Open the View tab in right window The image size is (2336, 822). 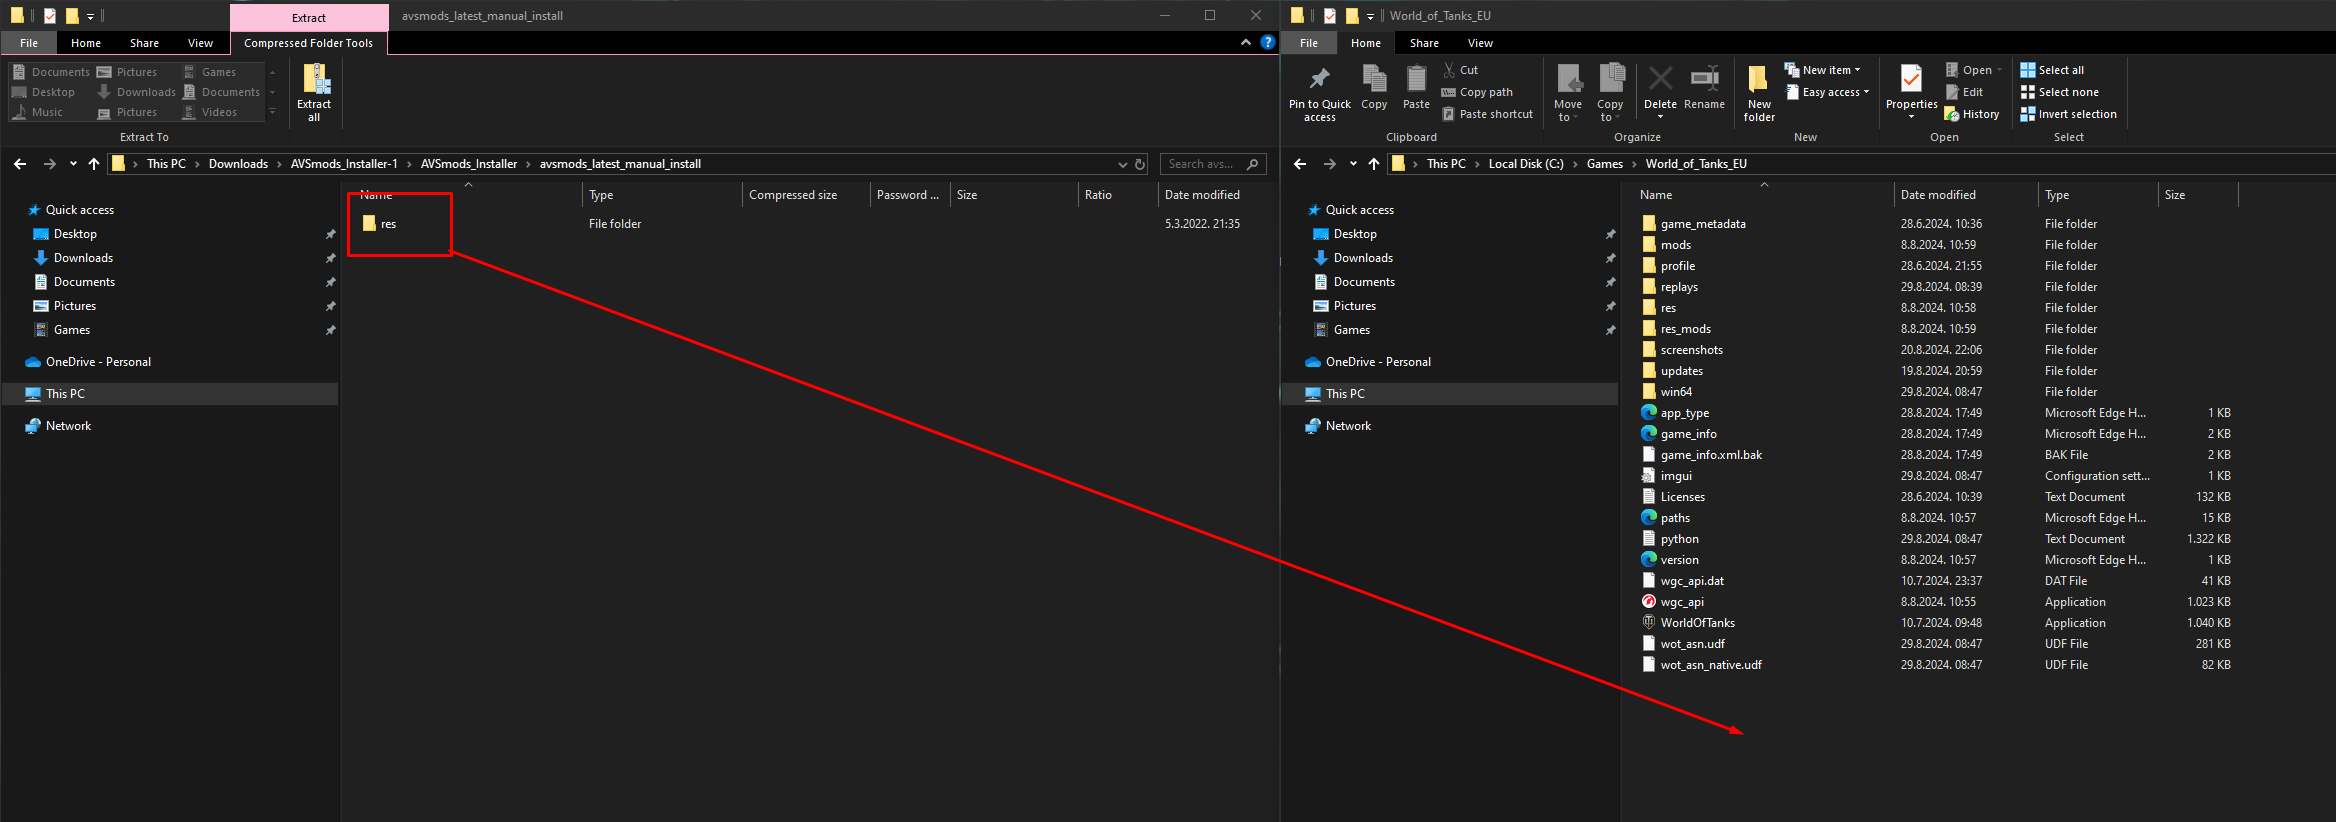click(1480, 43)
